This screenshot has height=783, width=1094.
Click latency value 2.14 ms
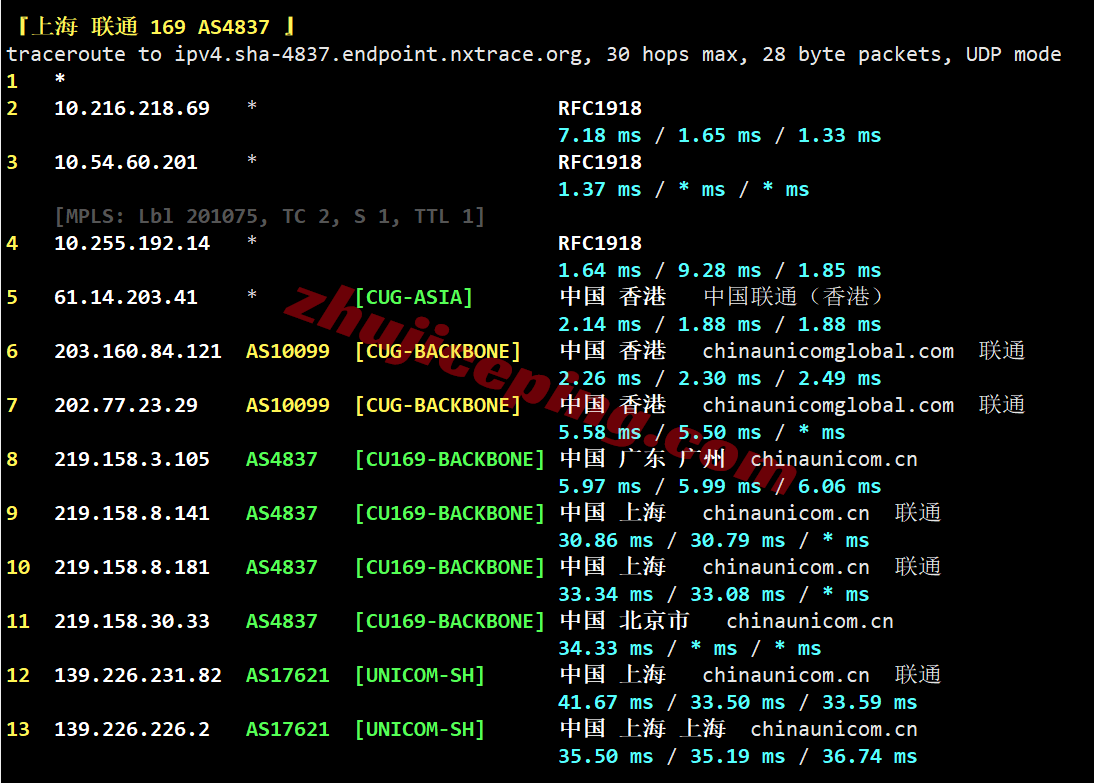tap(599, 325)
